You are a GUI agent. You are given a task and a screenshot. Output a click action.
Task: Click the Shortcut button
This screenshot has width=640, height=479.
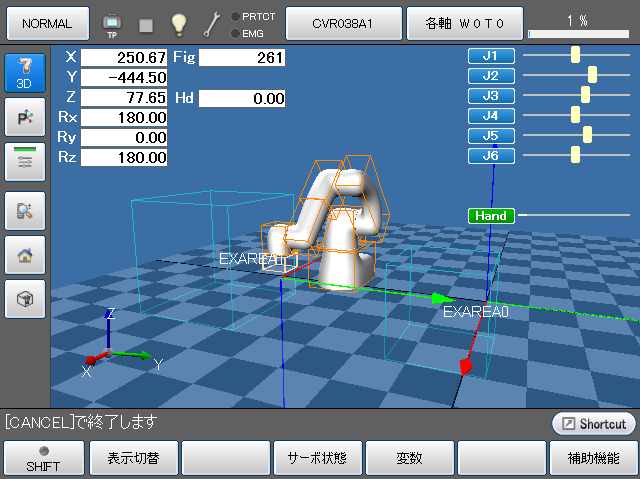(x=593, y=424)
